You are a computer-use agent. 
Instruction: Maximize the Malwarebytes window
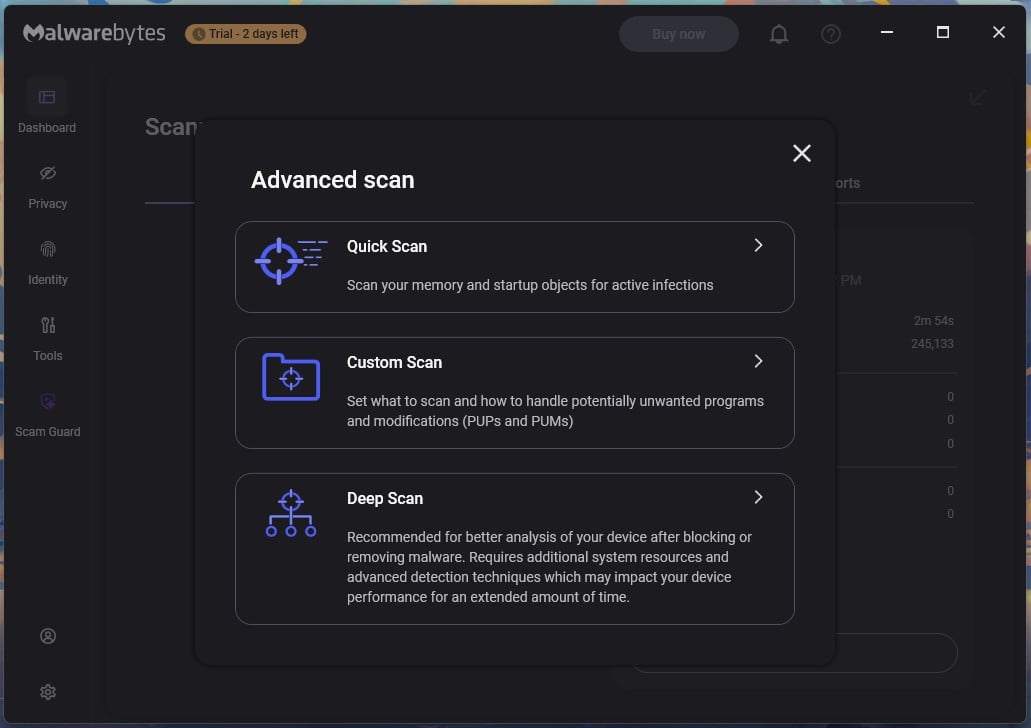(942, 32)
